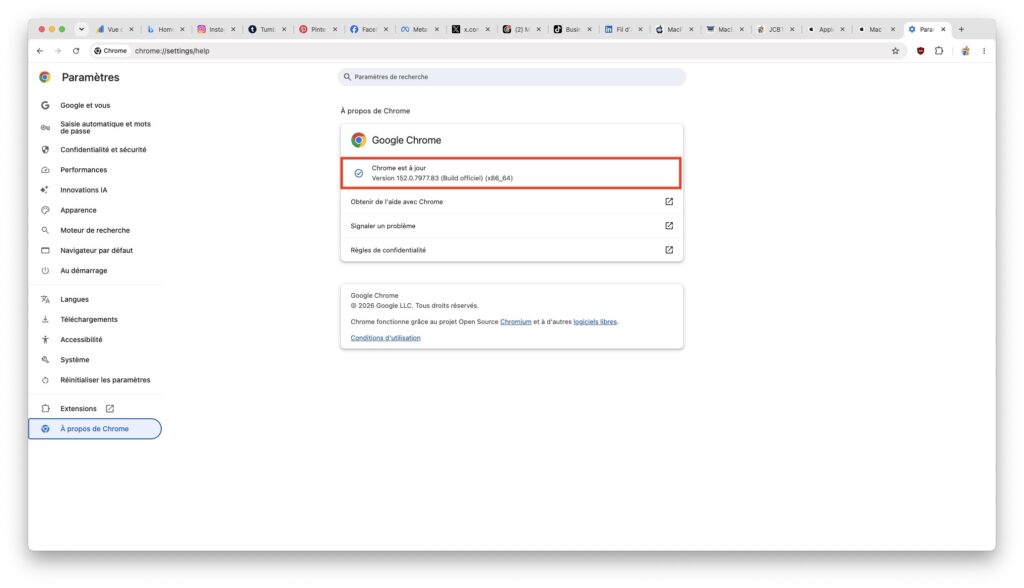The image size is (1024, 588).
Task: Click the magnifier icon in settings search
Action: click(x=347, y=77)
